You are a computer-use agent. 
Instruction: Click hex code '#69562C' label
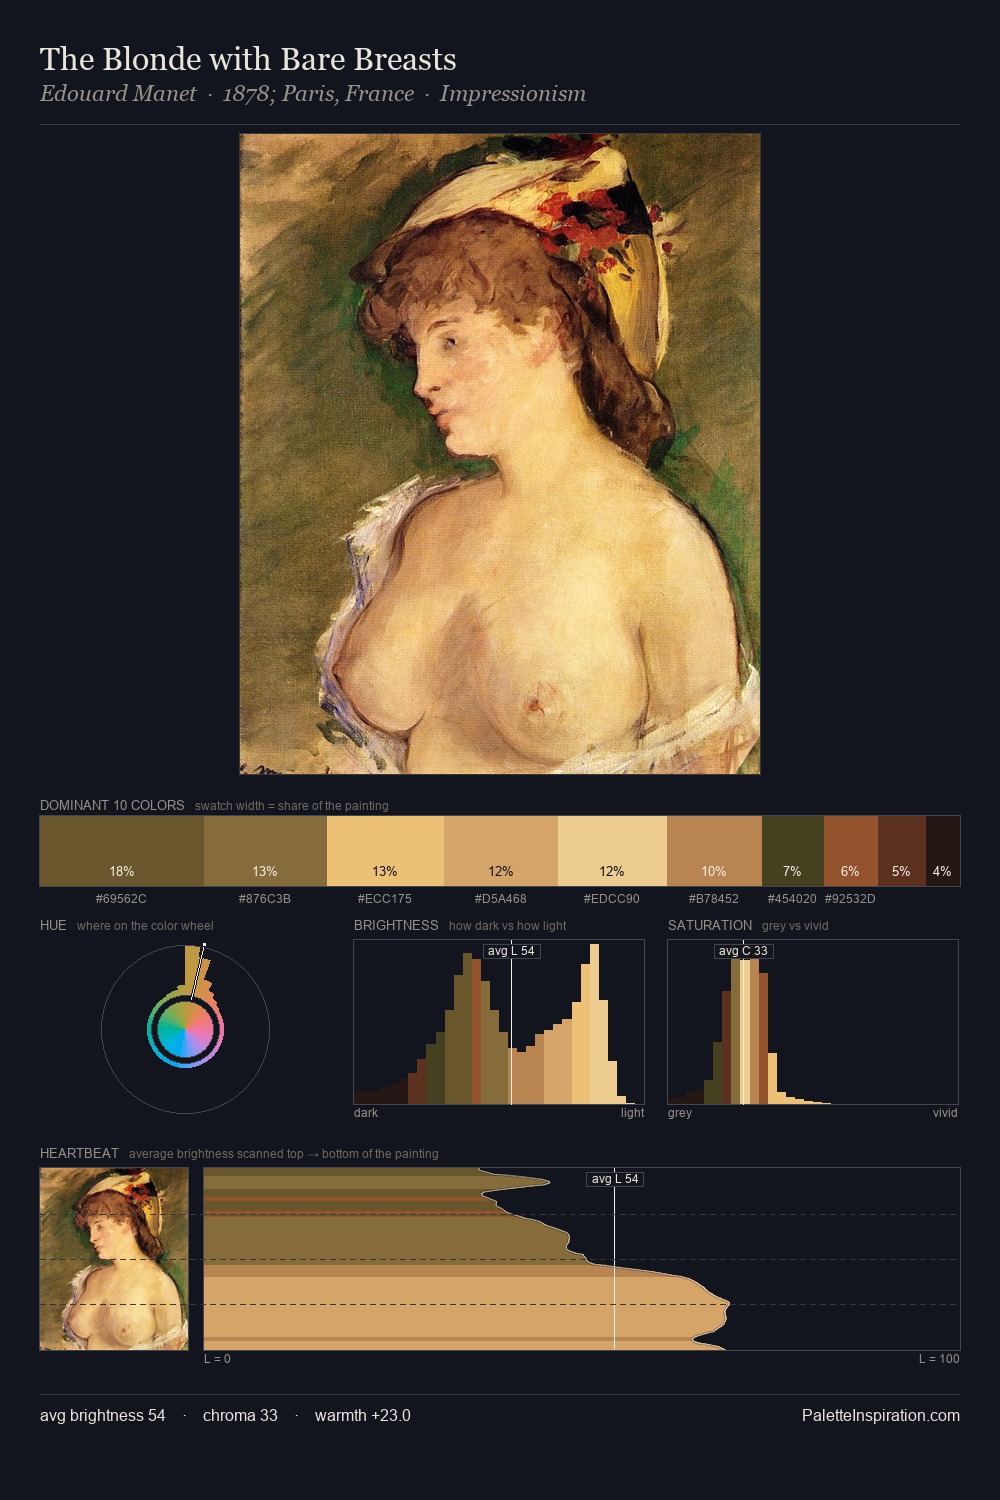[x=121, y=899]
